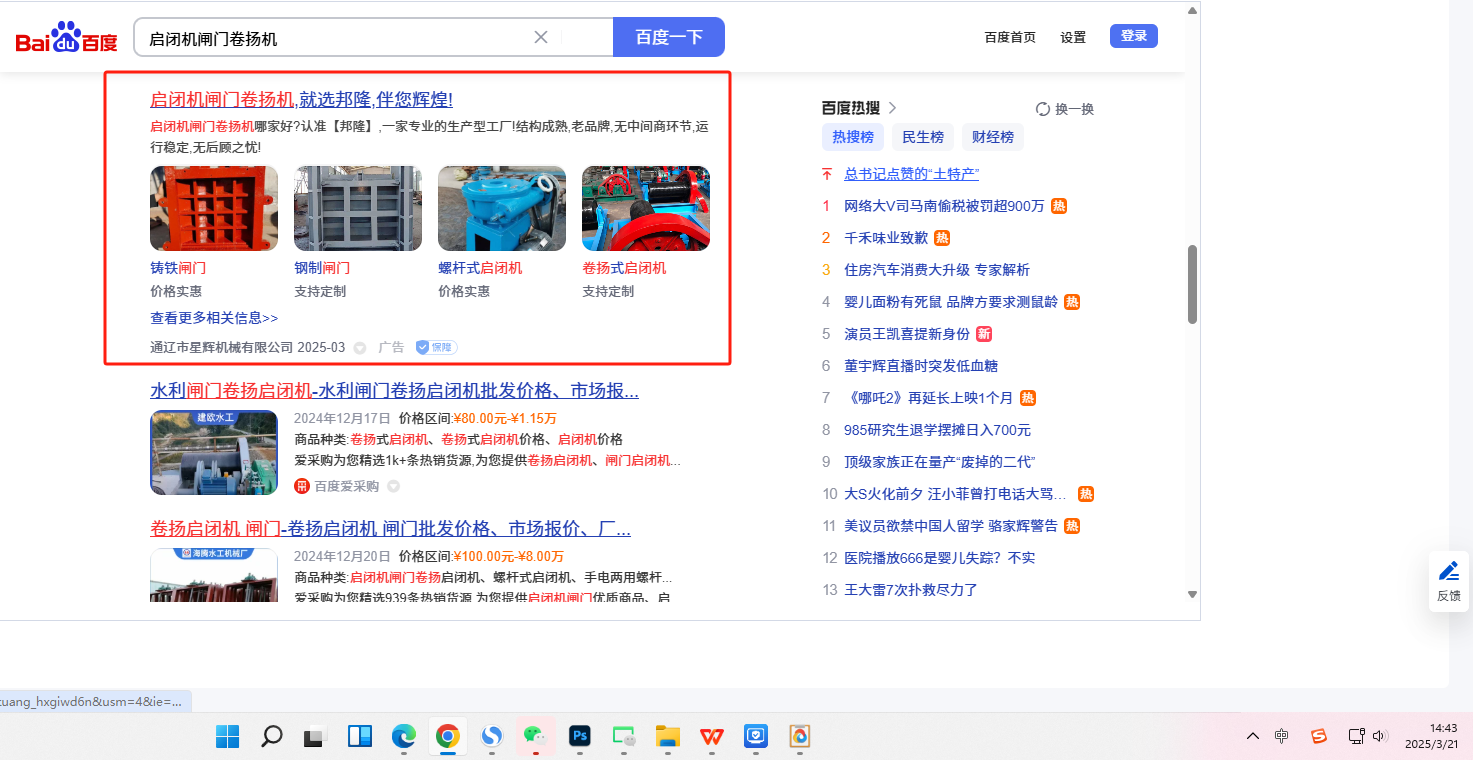Click the 登录 login button
The height and width of the screenshot is (760, 1473).
pyautogui.click(x=1133, y=36)
